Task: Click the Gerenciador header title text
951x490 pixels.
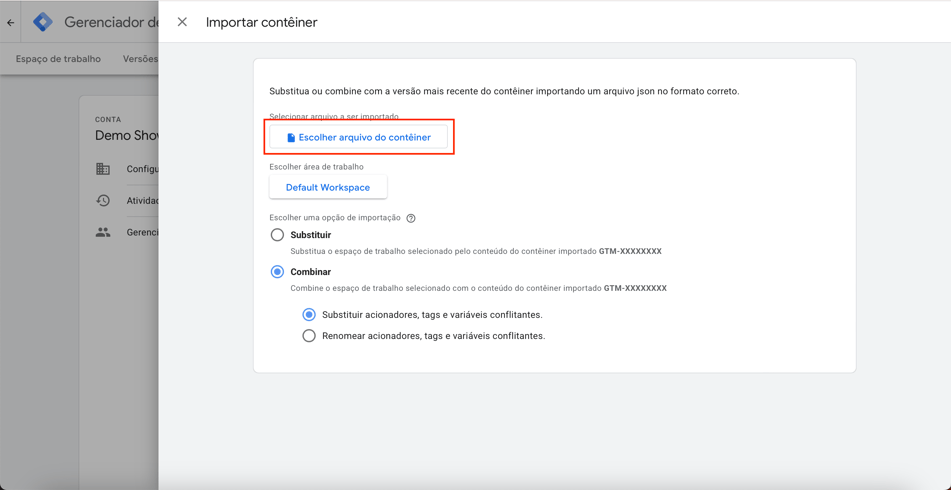Action: pos(110,22)
